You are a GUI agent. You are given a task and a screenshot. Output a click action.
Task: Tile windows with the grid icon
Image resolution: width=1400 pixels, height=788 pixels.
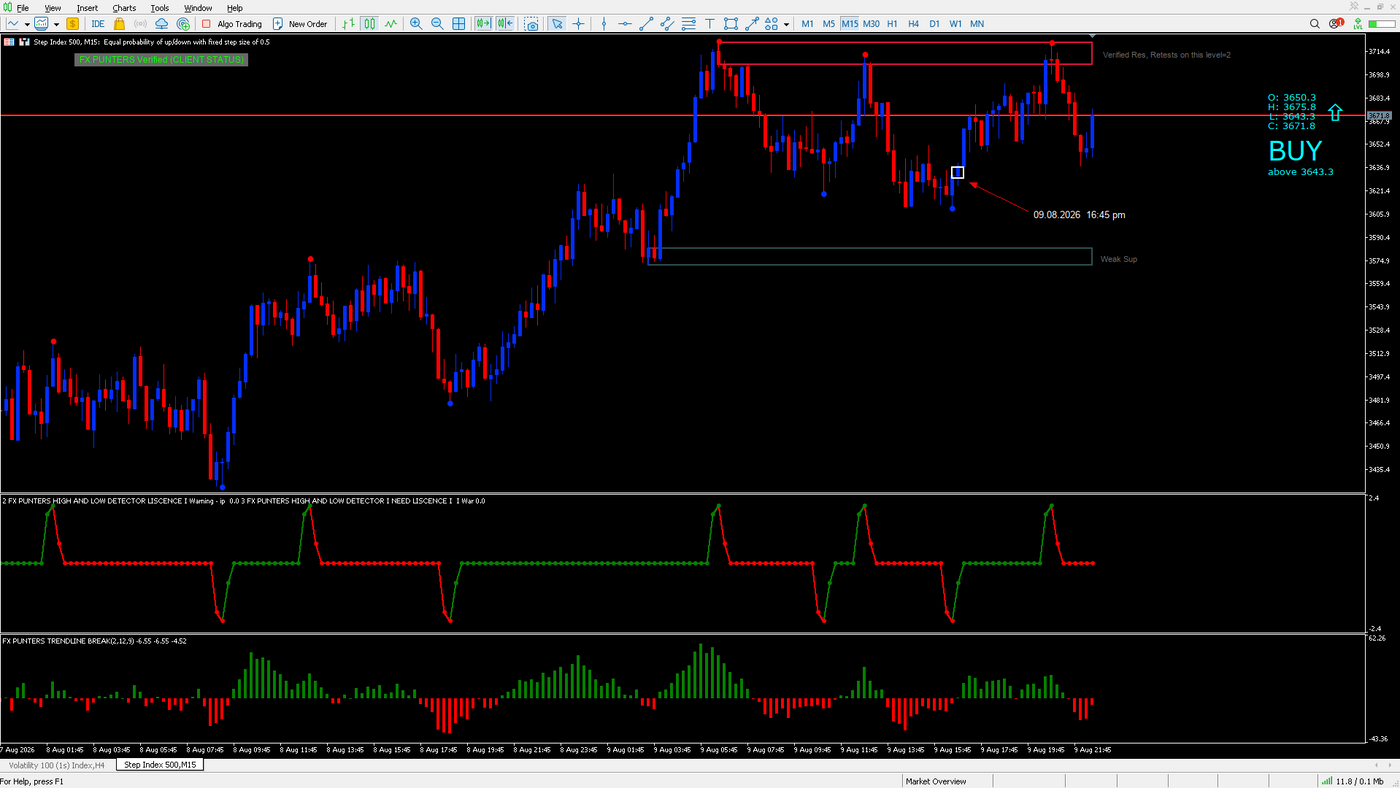459,24
